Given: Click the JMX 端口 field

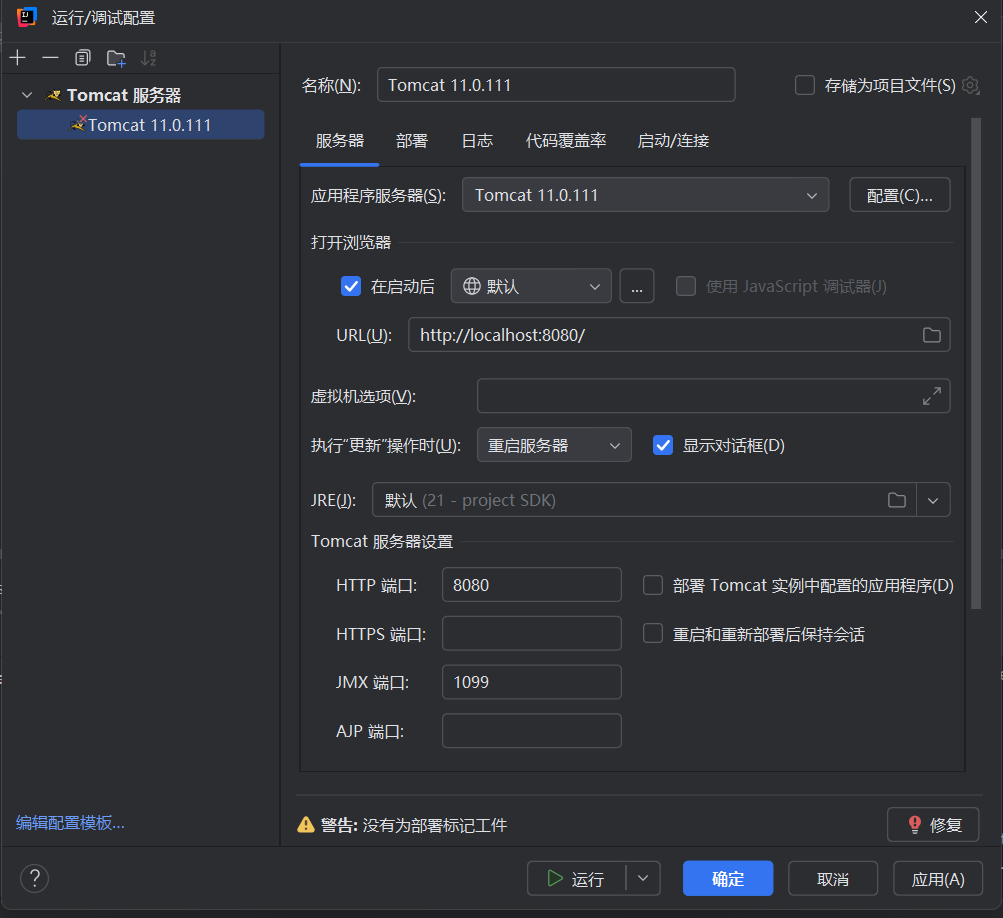Looking at the screenshot, I should pos(532,682).
